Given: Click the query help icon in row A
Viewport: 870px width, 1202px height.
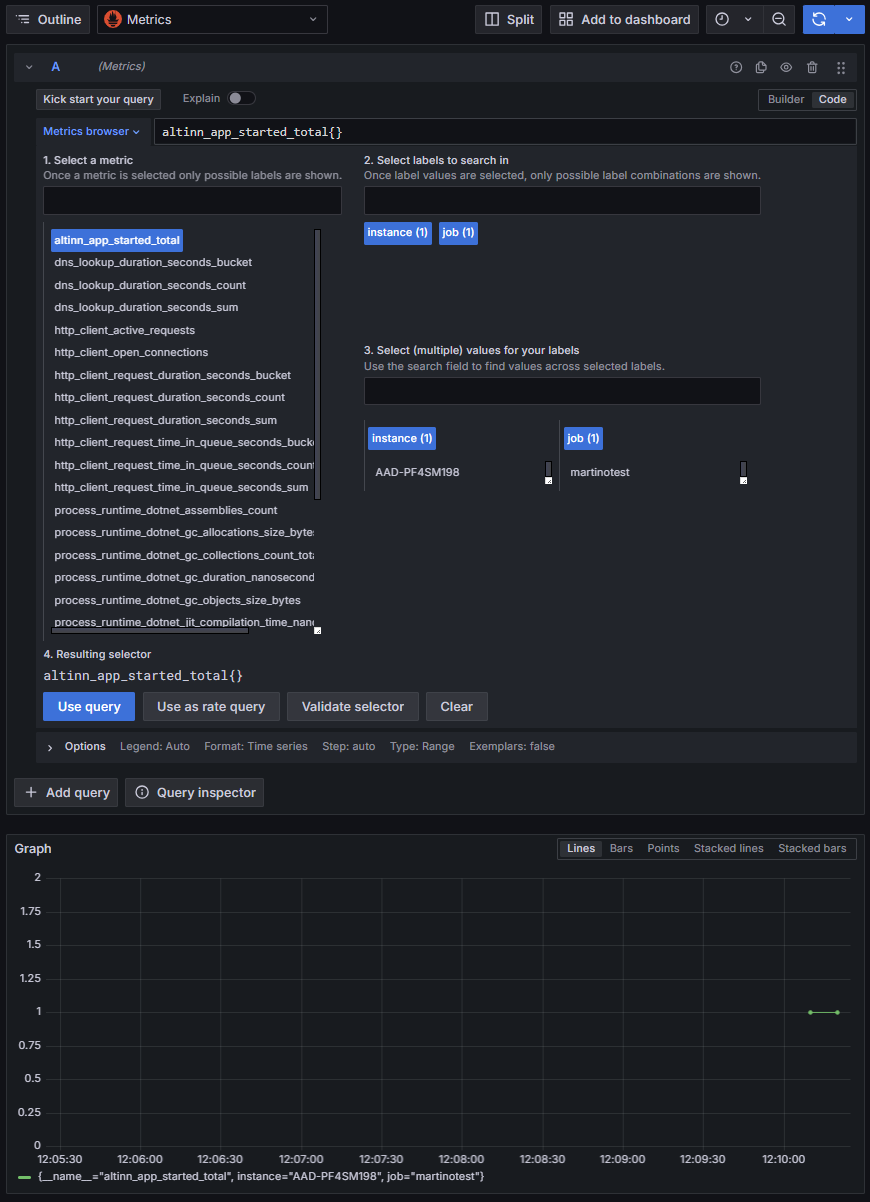Looking at the screenshot, I should [736, 67].
